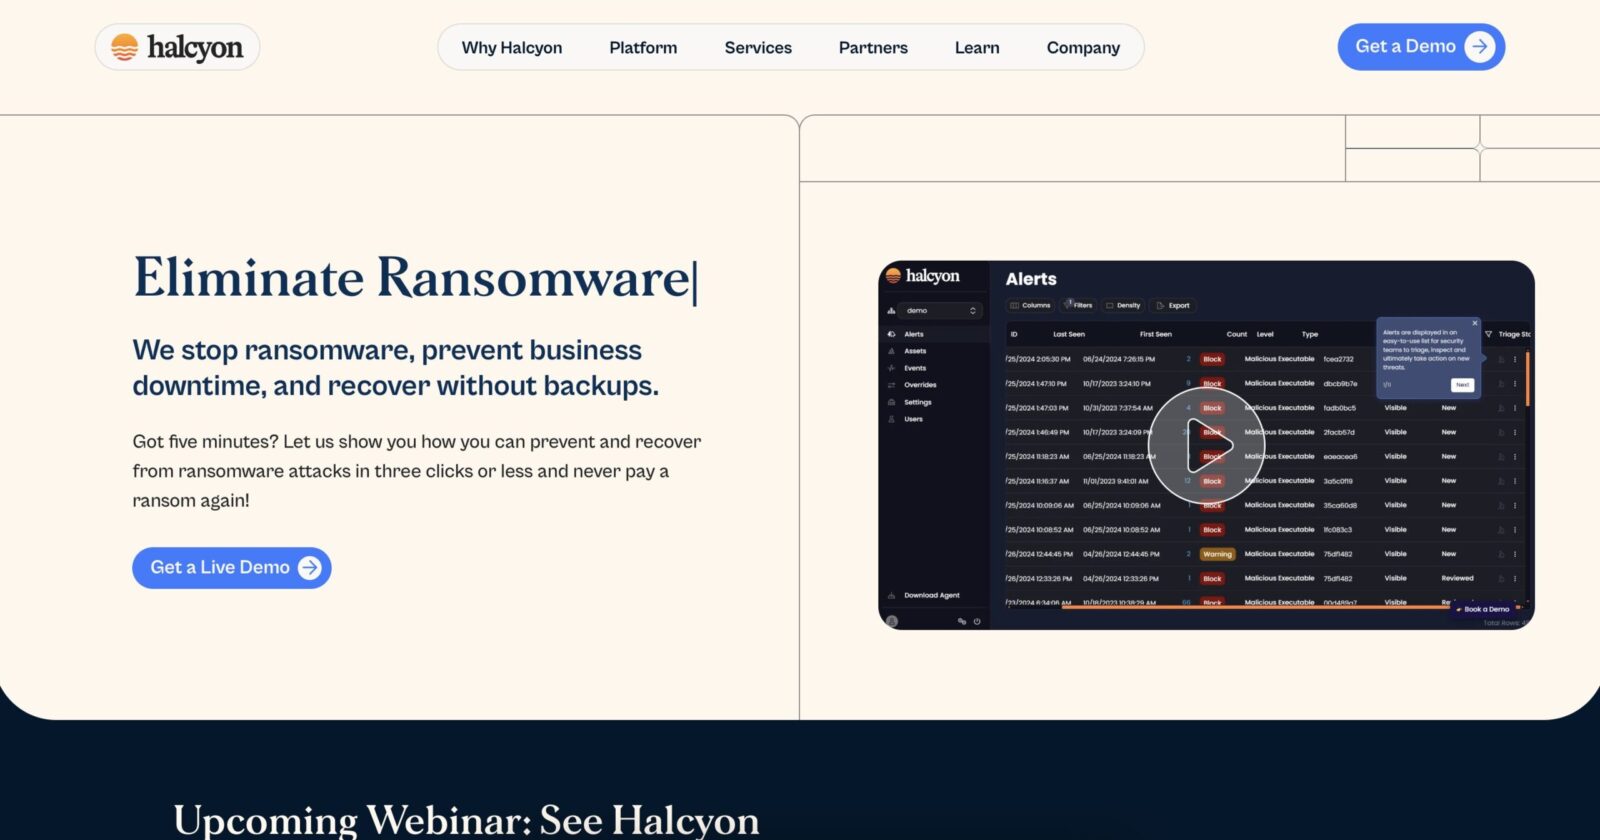The height and width of the screenshot is (840, 1600).
Task: Click the Density toolbar button
Action: 1123,305
